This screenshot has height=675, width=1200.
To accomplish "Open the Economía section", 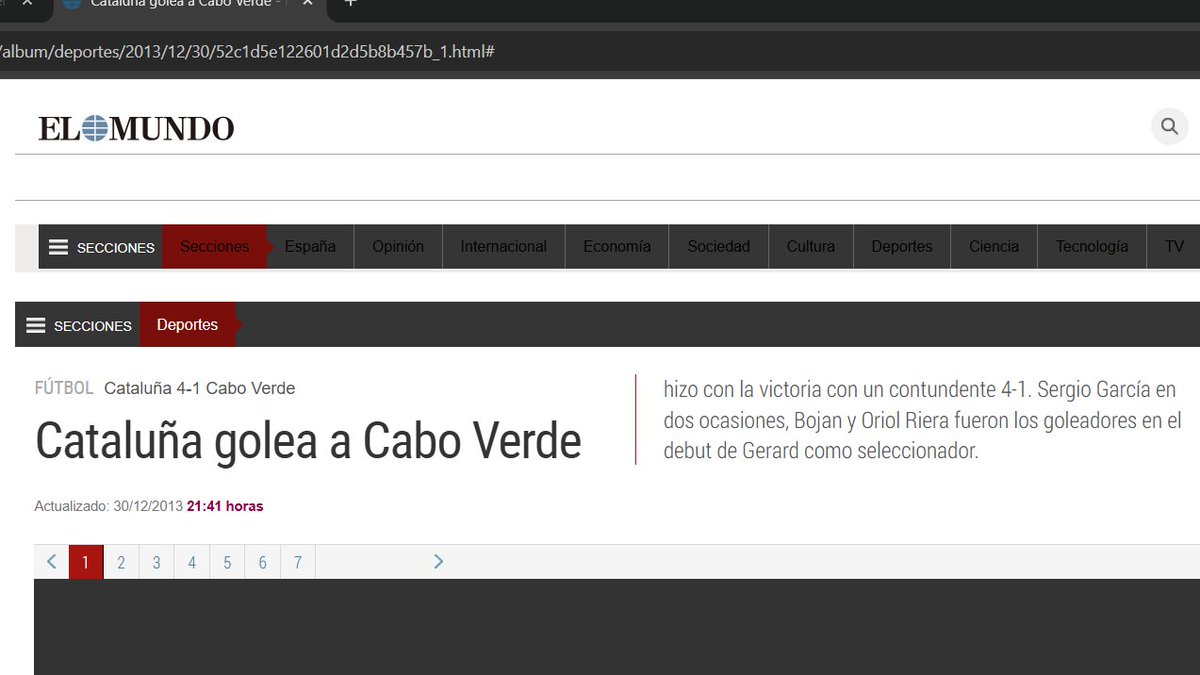I will (x=617, y=247).
